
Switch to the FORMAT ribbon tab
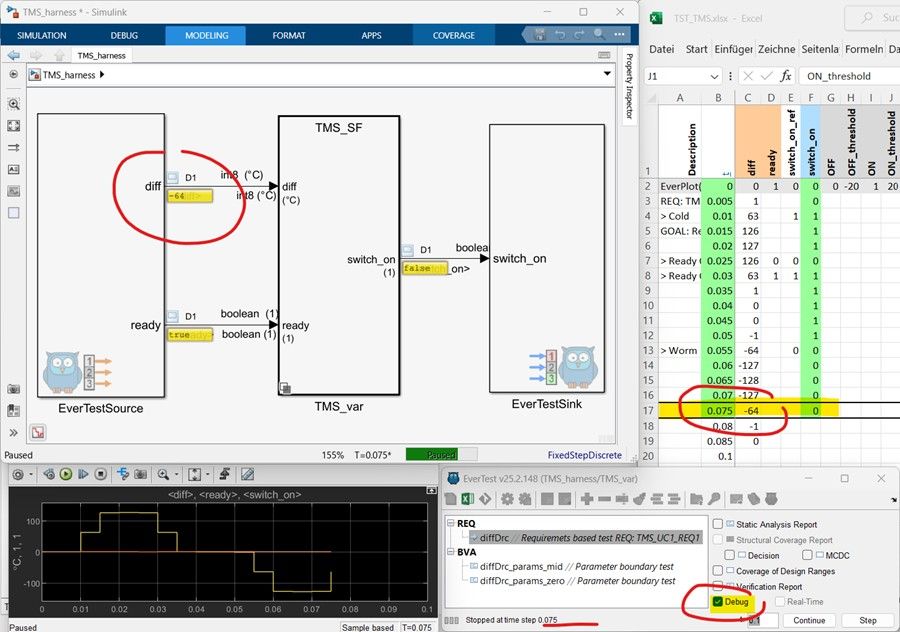tap(289, 35)
